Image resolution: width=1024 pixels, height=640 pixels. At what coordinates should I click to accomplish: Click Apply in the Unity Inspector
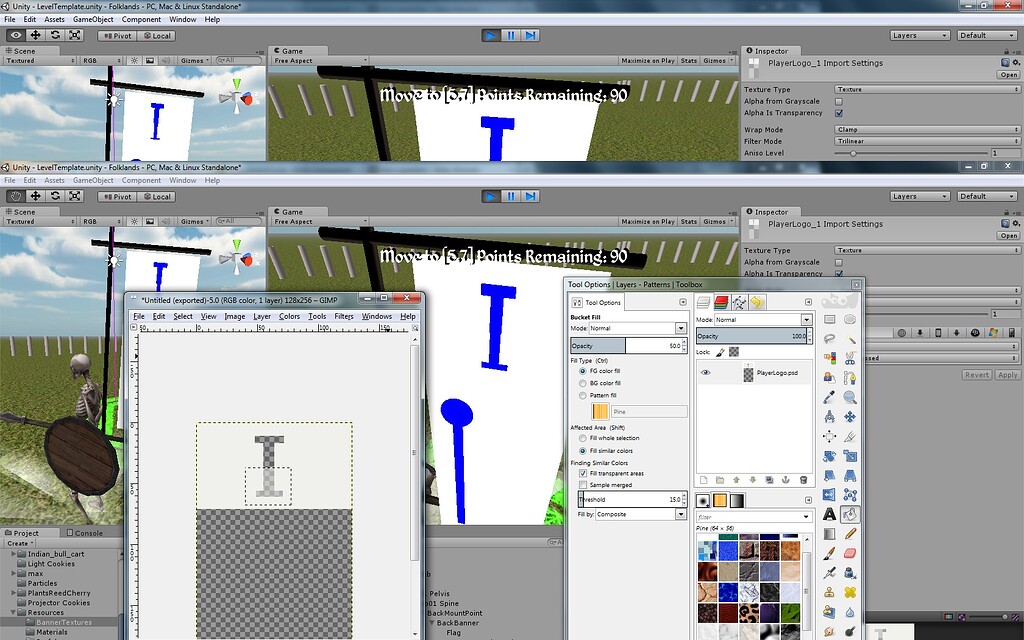(1007, 374)
